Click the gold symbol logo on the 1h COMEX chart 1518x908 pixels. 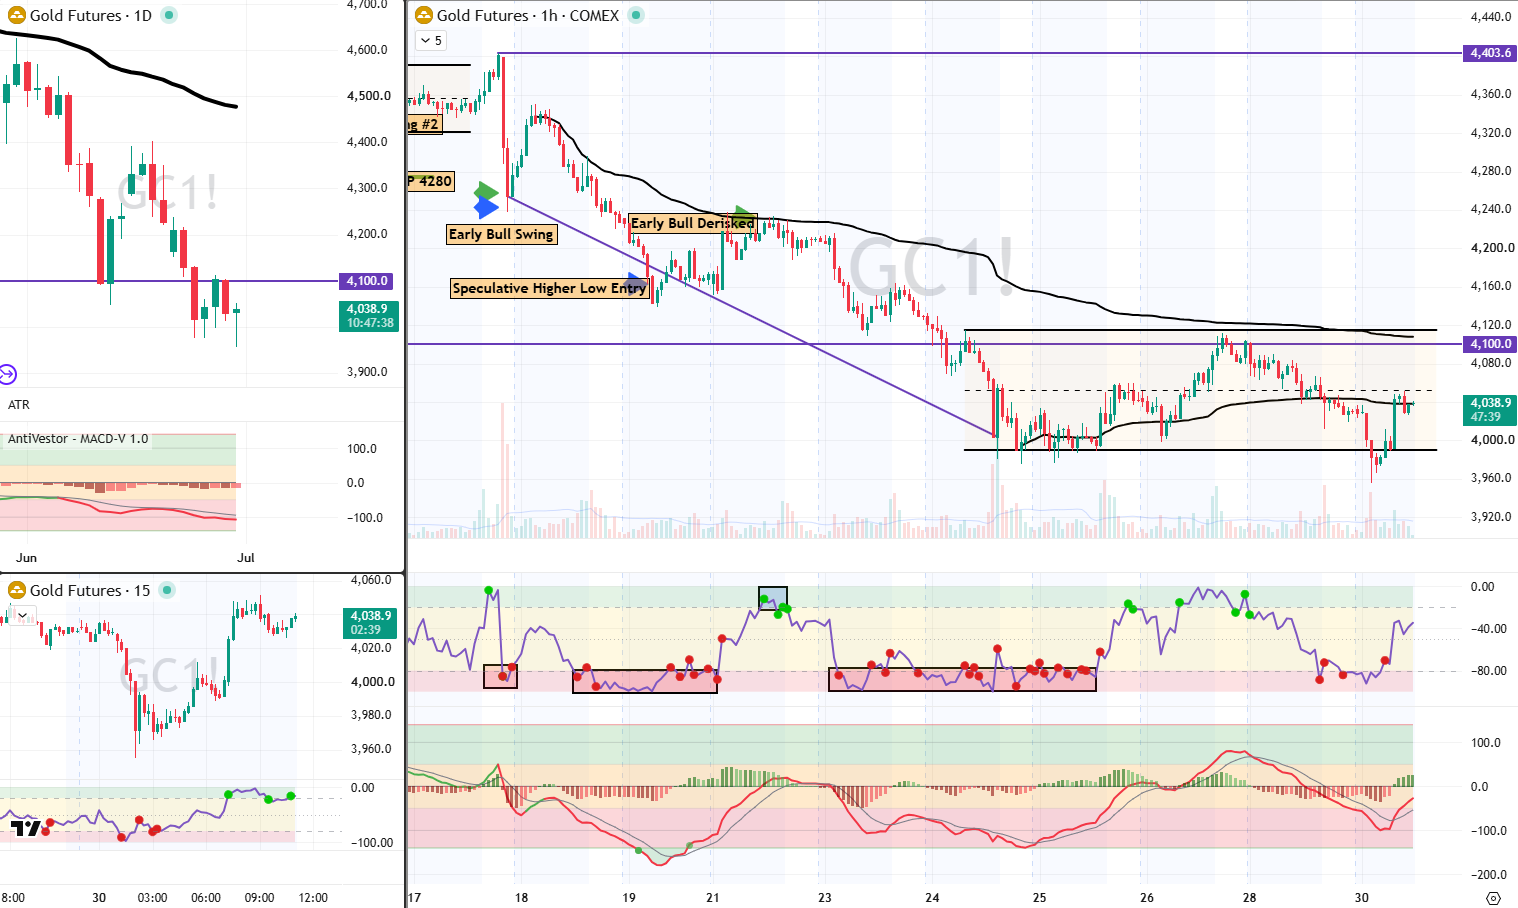coord(424,15)
